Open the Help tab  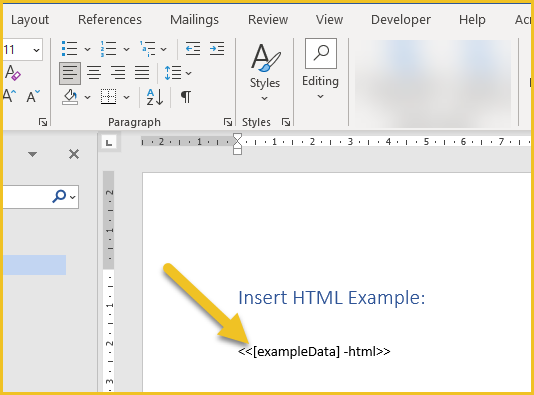(472, 20)
